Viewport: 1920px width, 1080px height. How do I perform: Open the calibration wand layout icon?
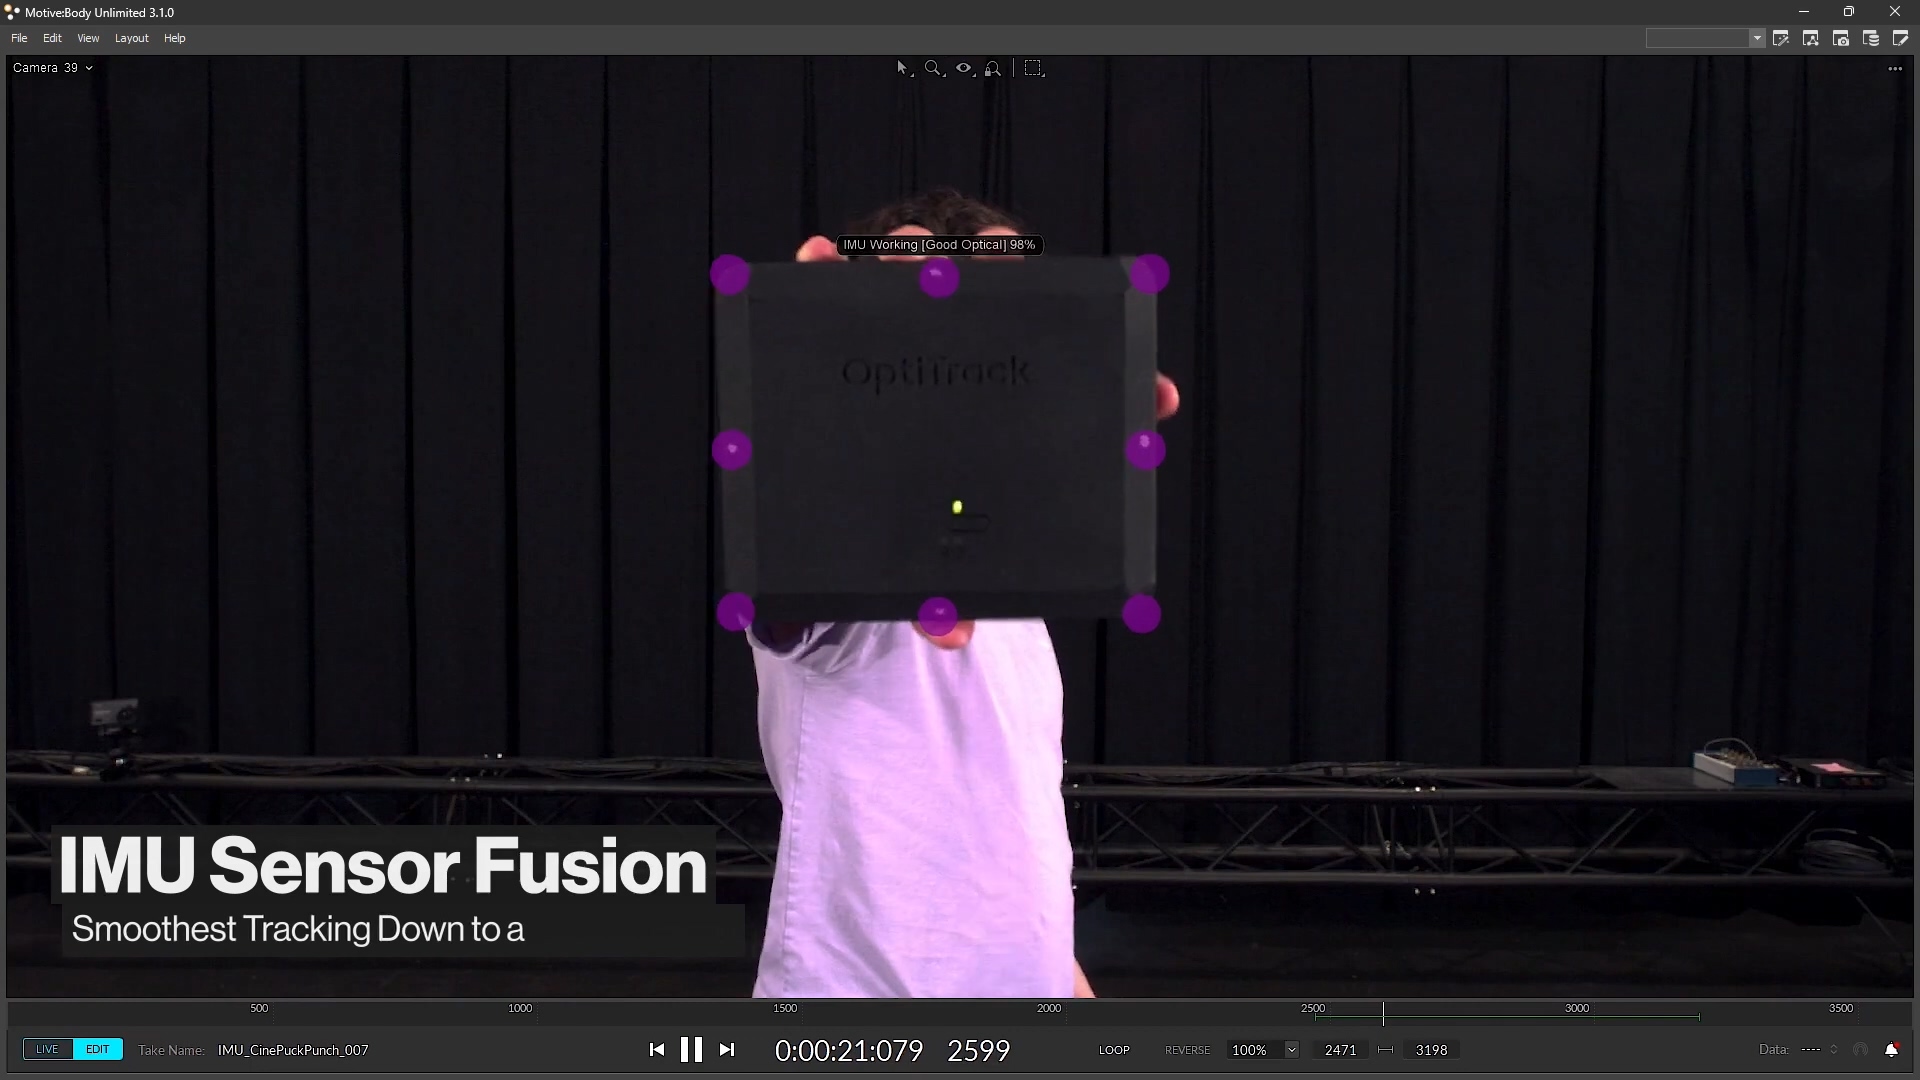pyautogui.click(x=1781, y=38)
